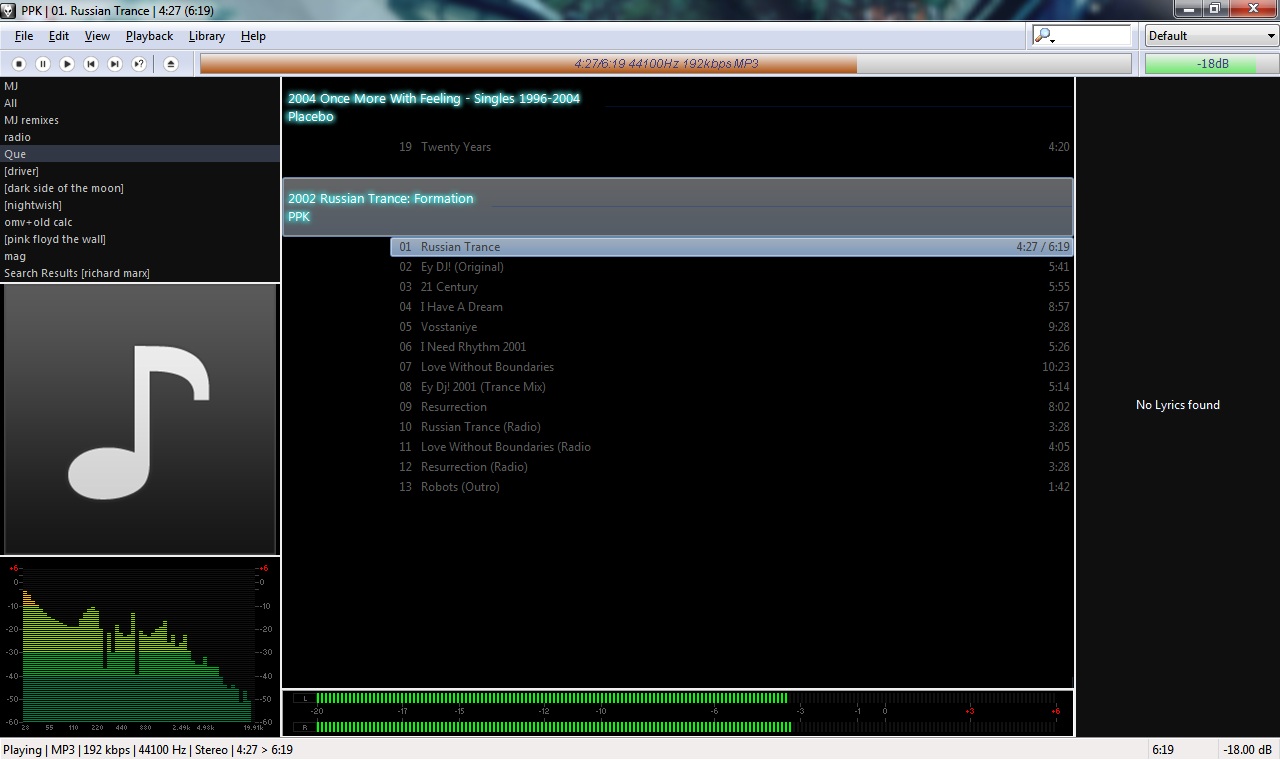Skip to the previous track
This screenshot has height=760, width=1280.
point(91,63)
